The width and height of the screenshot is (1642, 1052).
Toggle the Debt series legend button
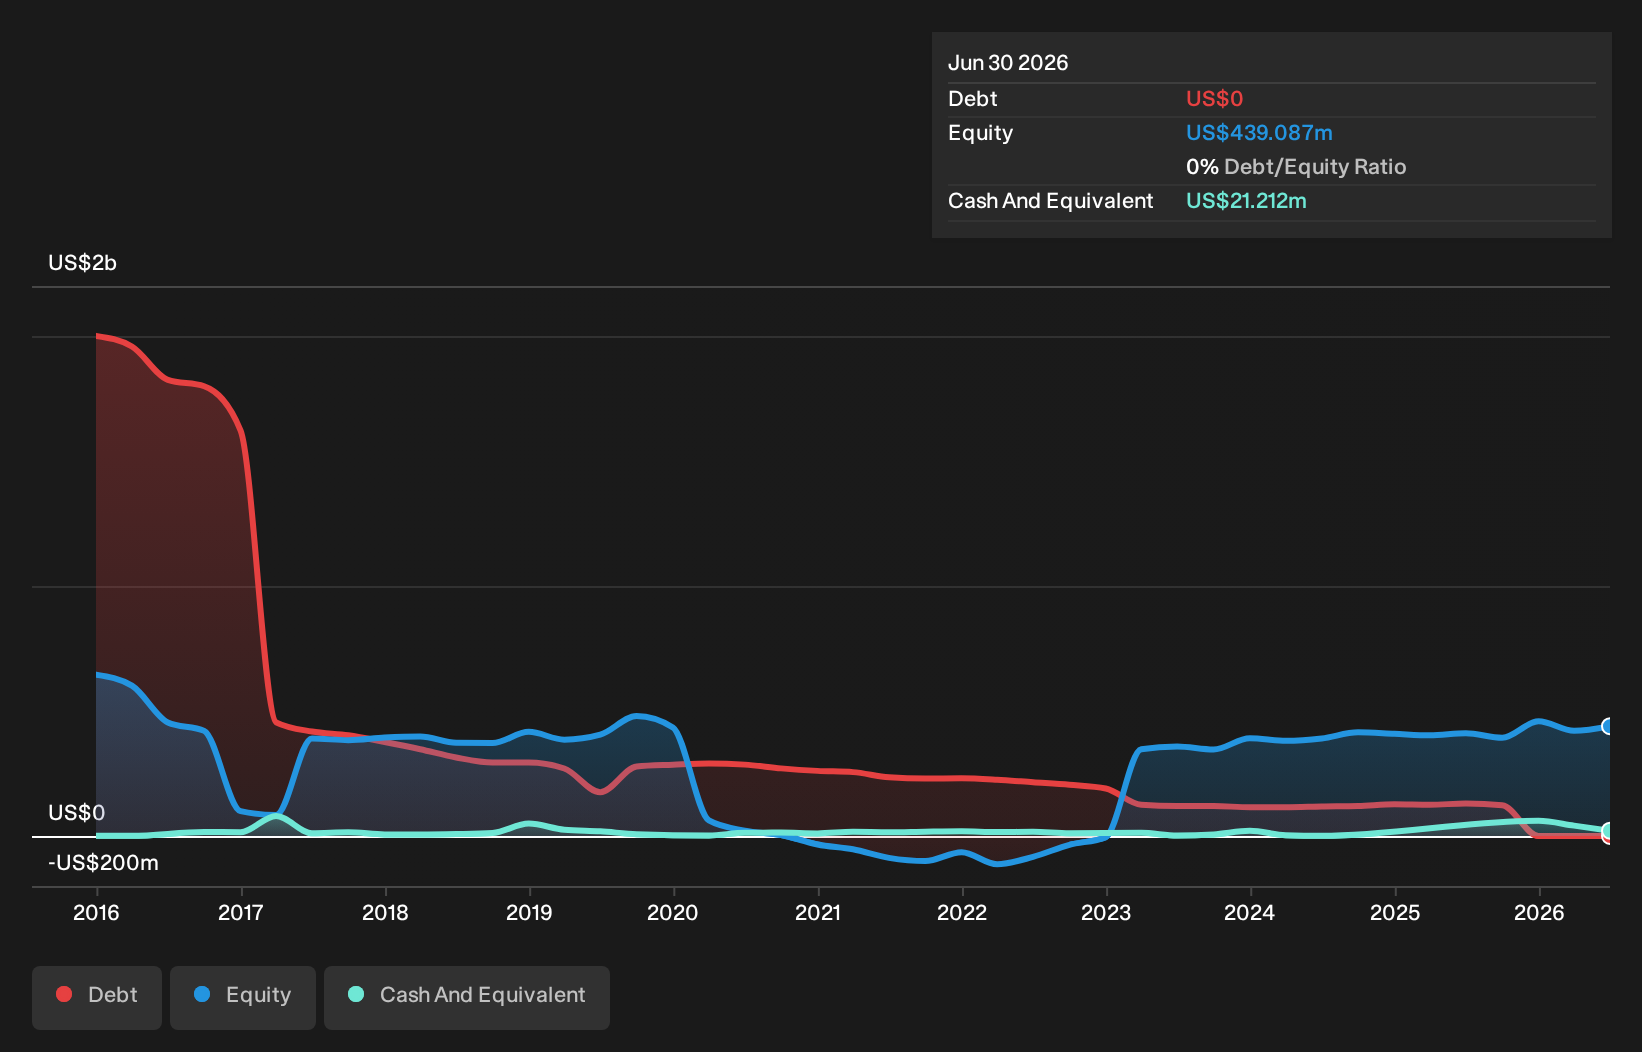point(97,997)
